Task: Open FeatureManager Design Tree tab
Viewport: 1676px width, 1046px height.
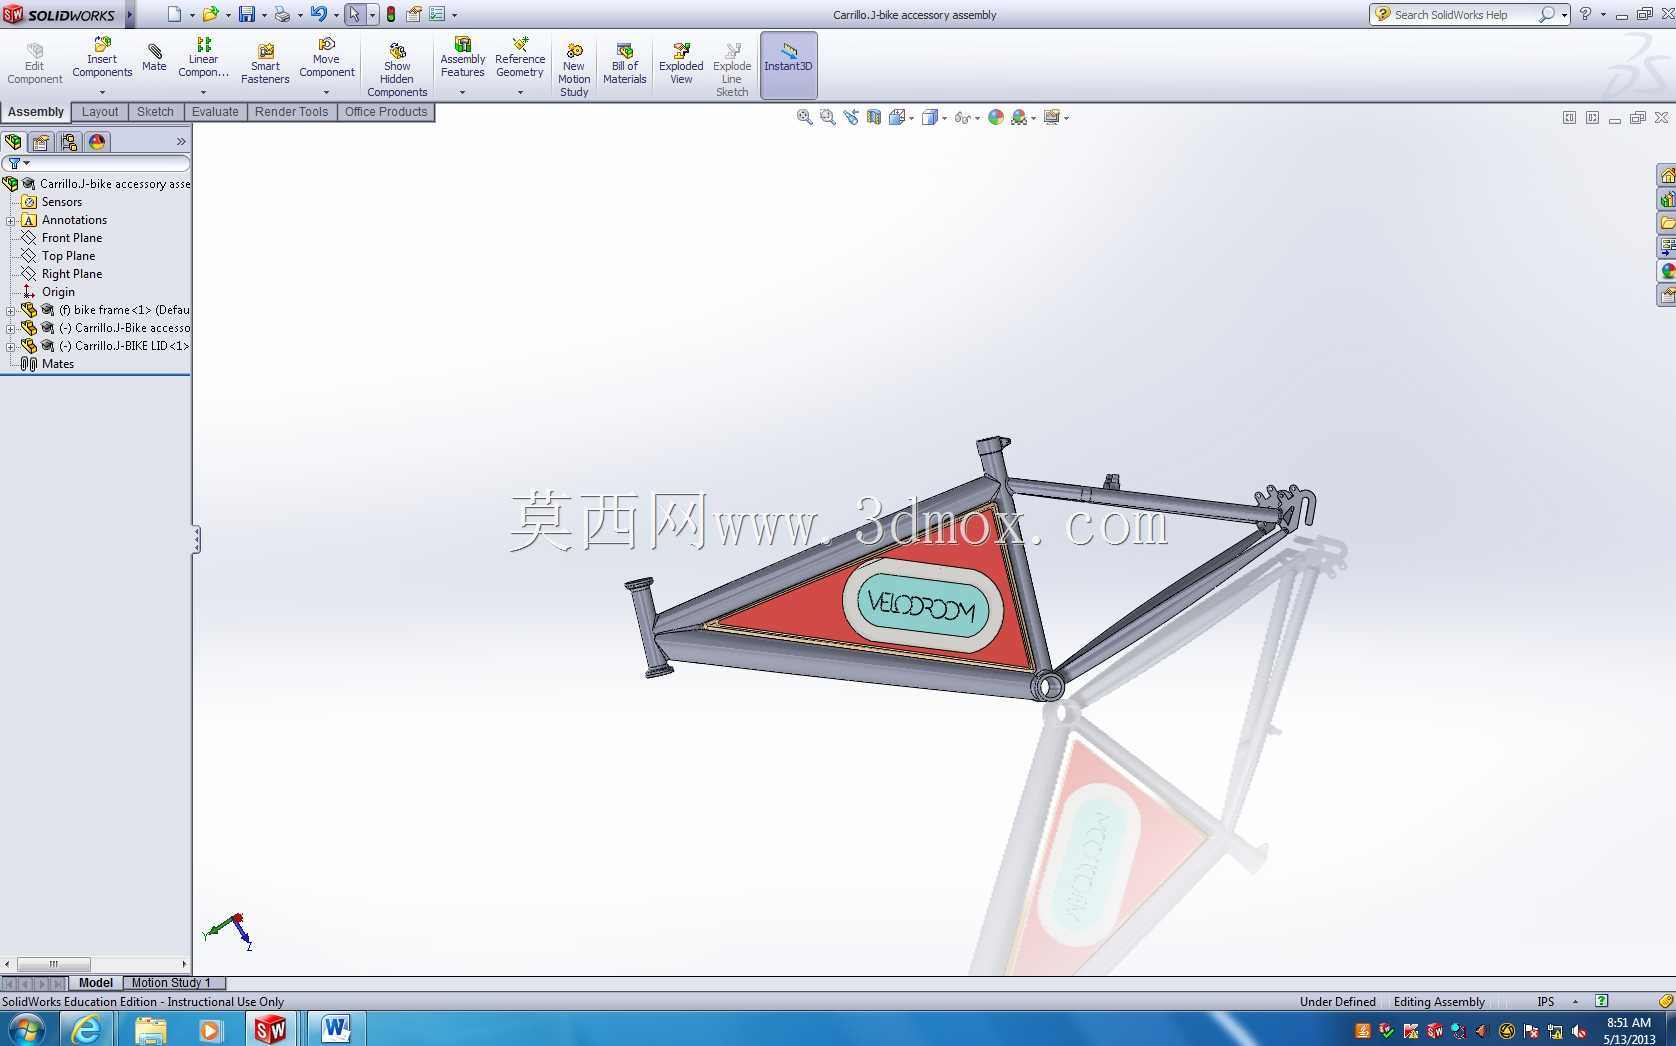Action: (13, 142)
